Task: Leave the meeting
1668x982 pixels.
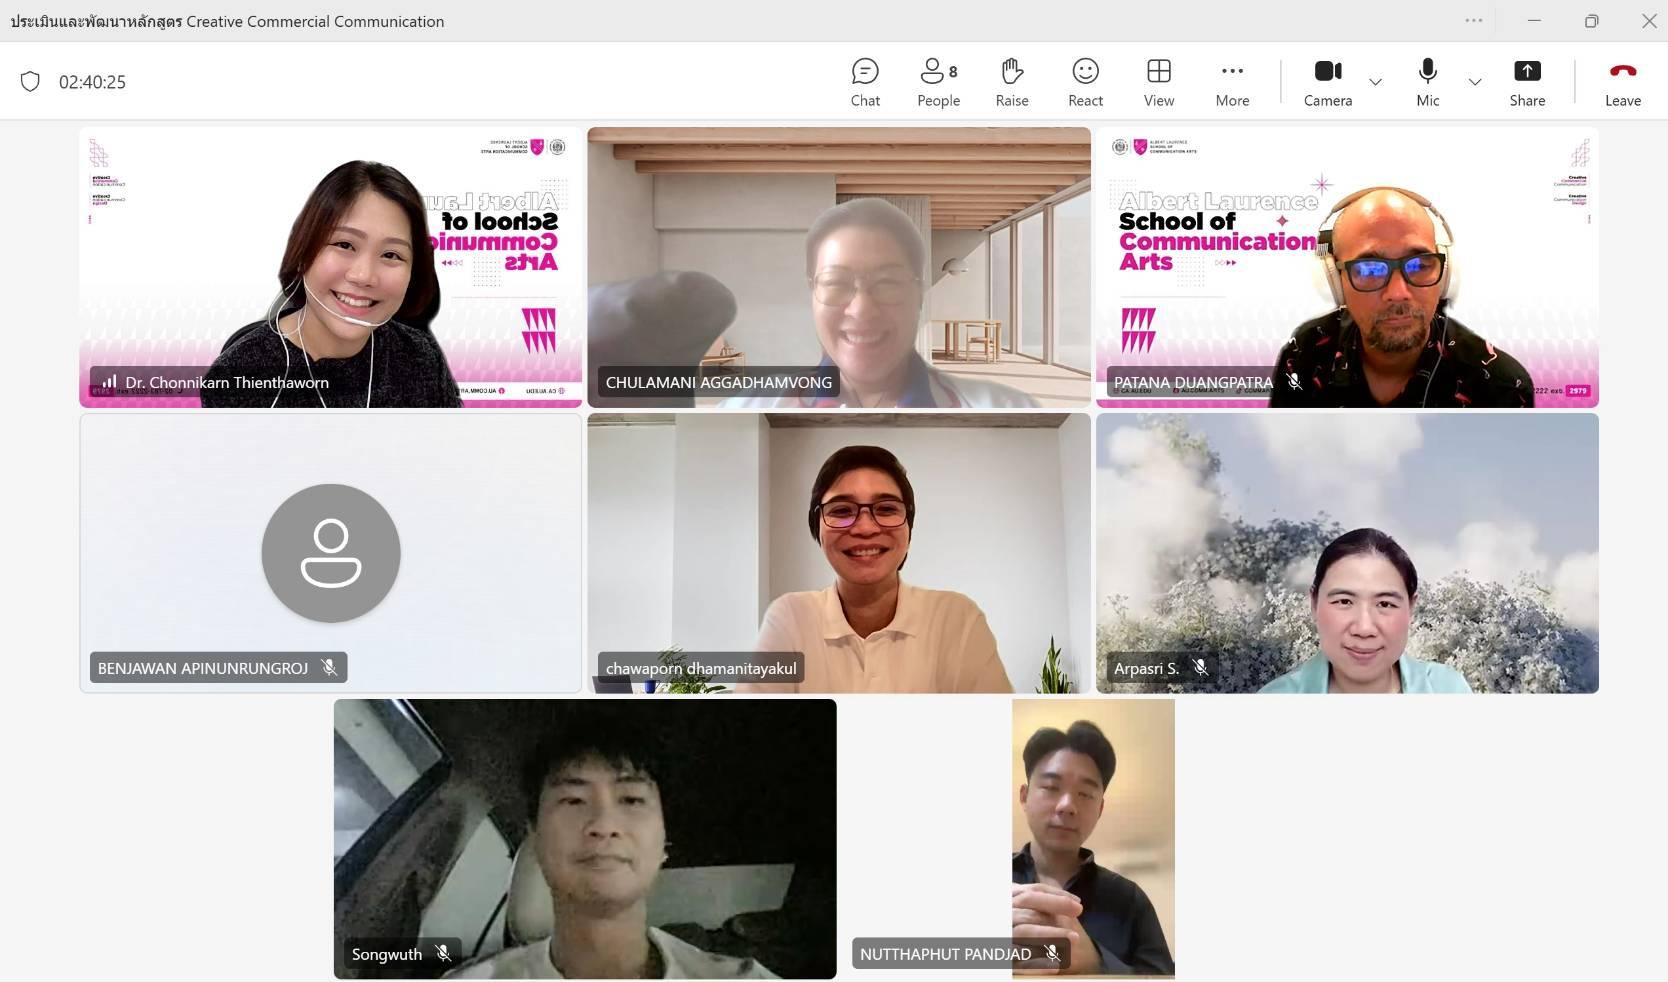Action: pos(1622,82)
